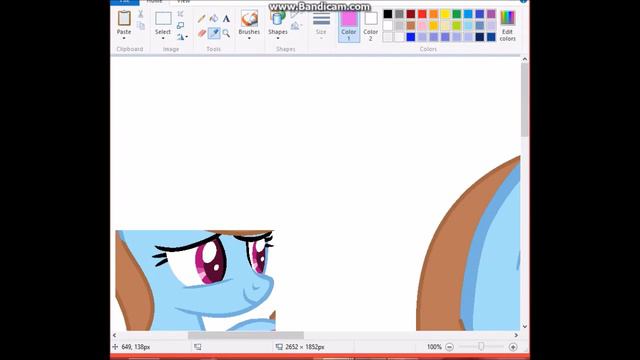
Task: Open the Select dropdown arrow
Action: 163,38
